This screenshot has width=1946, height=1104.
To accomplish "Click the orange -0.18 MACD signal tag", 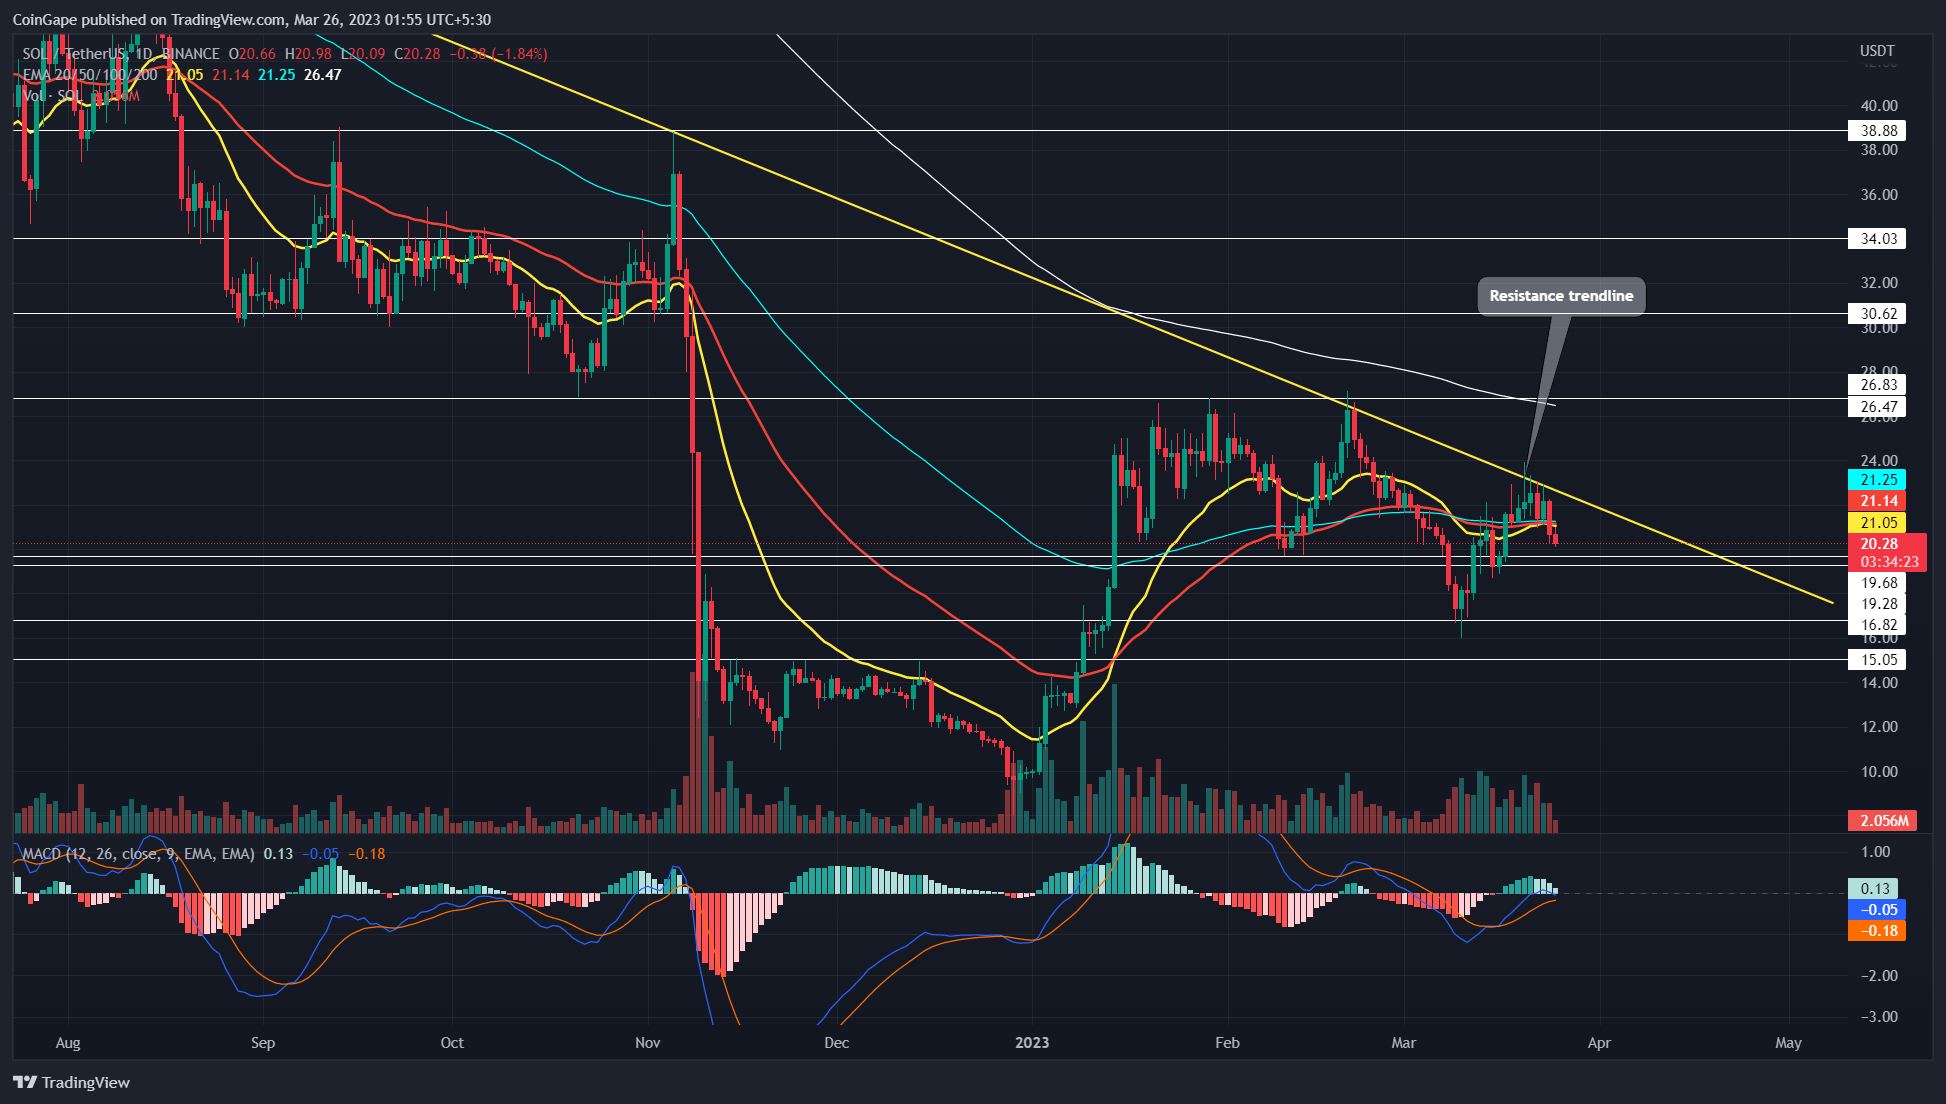I will 1878,931.
